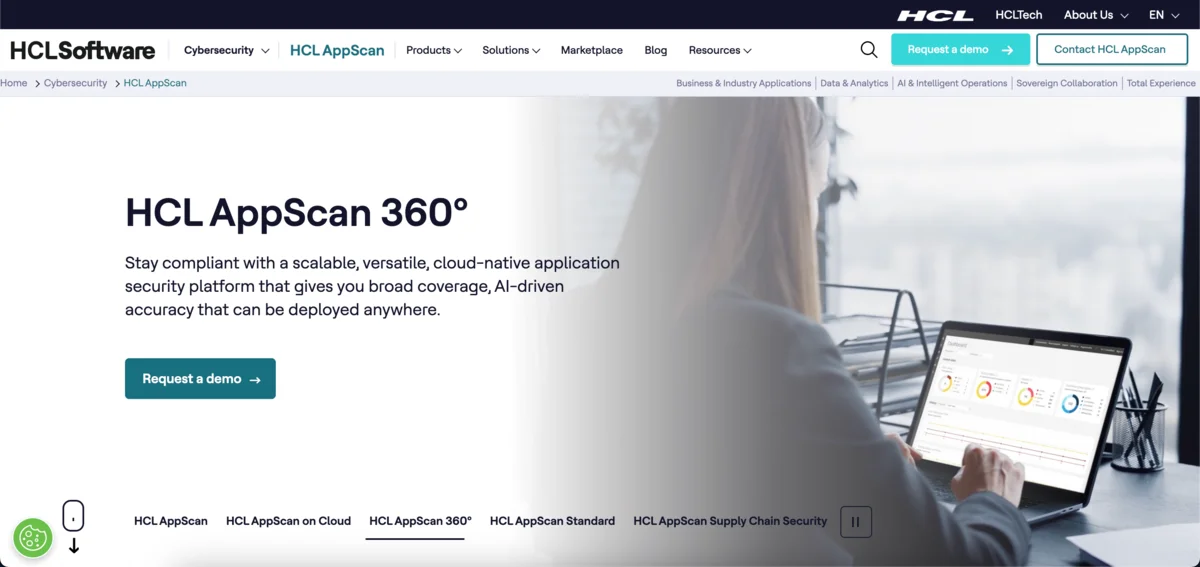Expand the Cybersecurity dropdown
This screenshot has width=1200, height=567.
tap(227, 50)
